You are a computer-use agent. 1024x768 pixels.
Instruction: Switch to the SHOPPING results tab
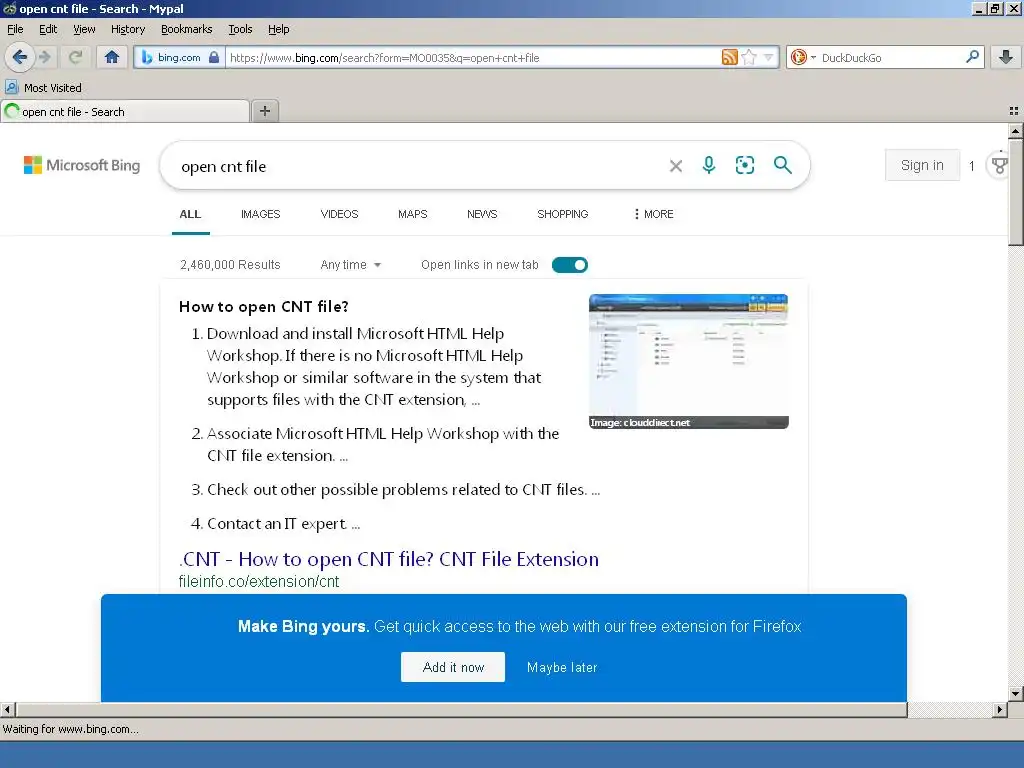click(x=563, y=214)
